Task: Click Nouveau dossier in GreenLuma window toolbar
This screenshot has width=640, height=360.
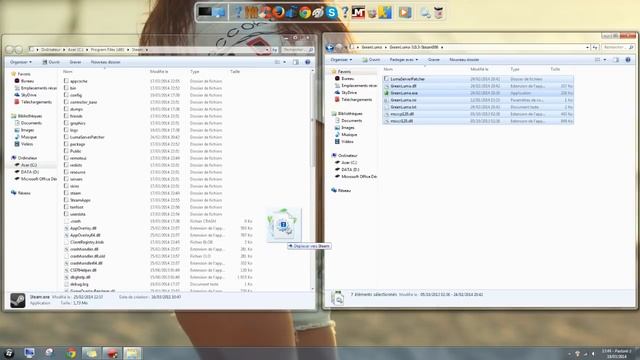Action: 464,60
